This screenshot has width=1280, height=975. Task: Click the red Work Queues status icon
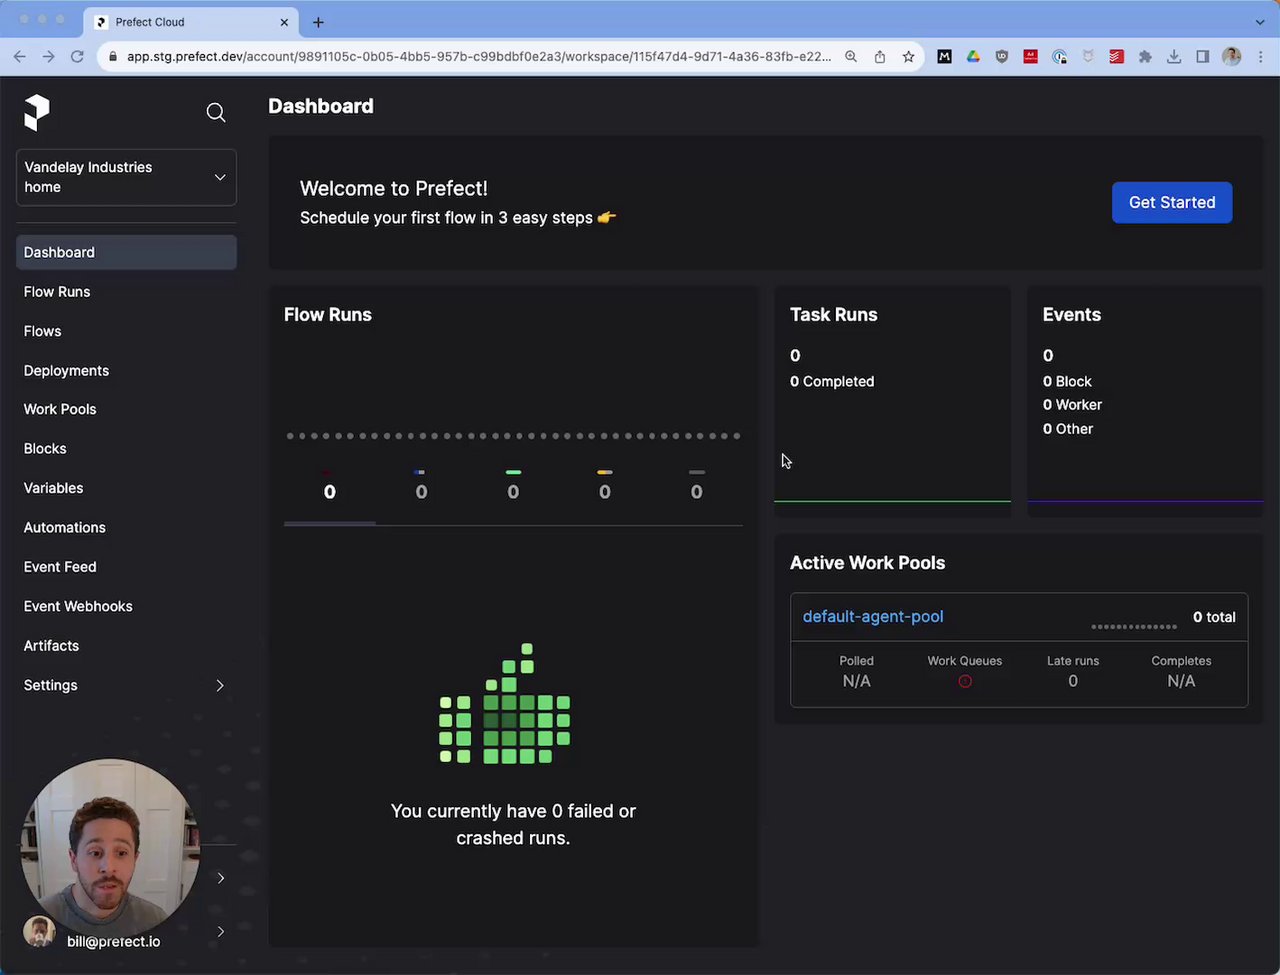point(965,681)
